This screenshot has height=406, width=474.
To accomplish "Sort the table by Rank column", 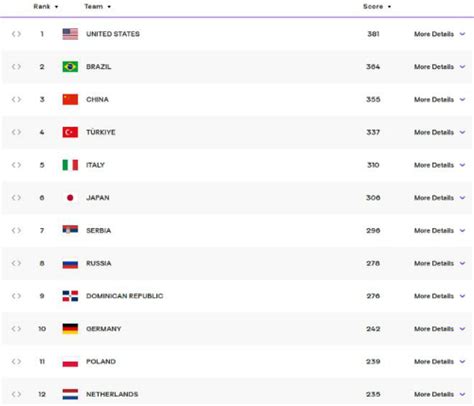I will point(46,6).
